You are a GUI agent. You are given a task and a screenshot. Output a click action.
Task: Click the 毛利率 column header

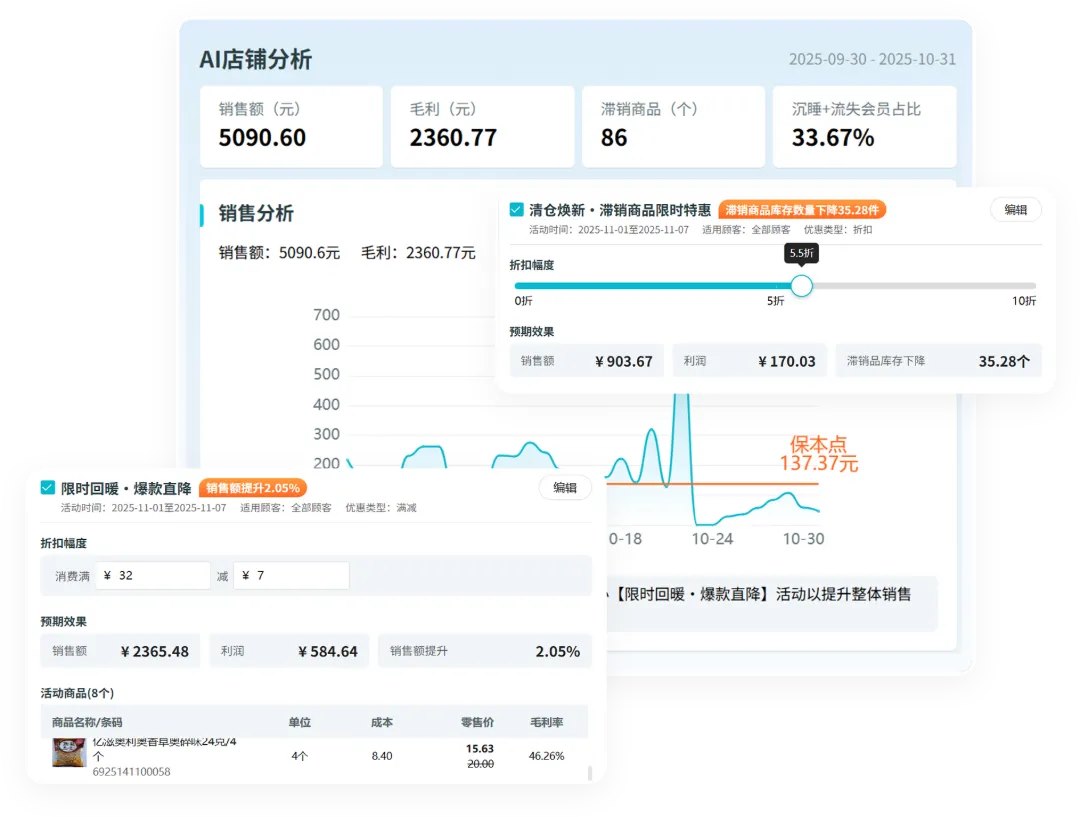click(546, 722)
